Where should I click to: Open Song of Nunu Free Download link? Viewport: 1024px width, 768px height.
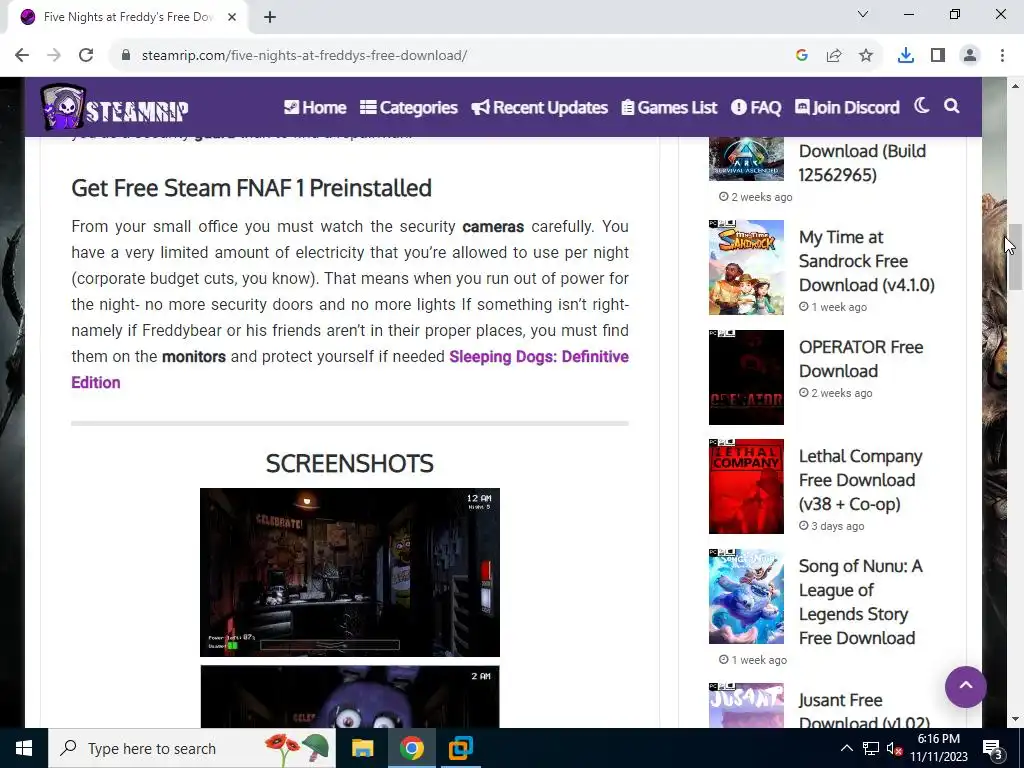pyautogui.click(x=861, y=601)
